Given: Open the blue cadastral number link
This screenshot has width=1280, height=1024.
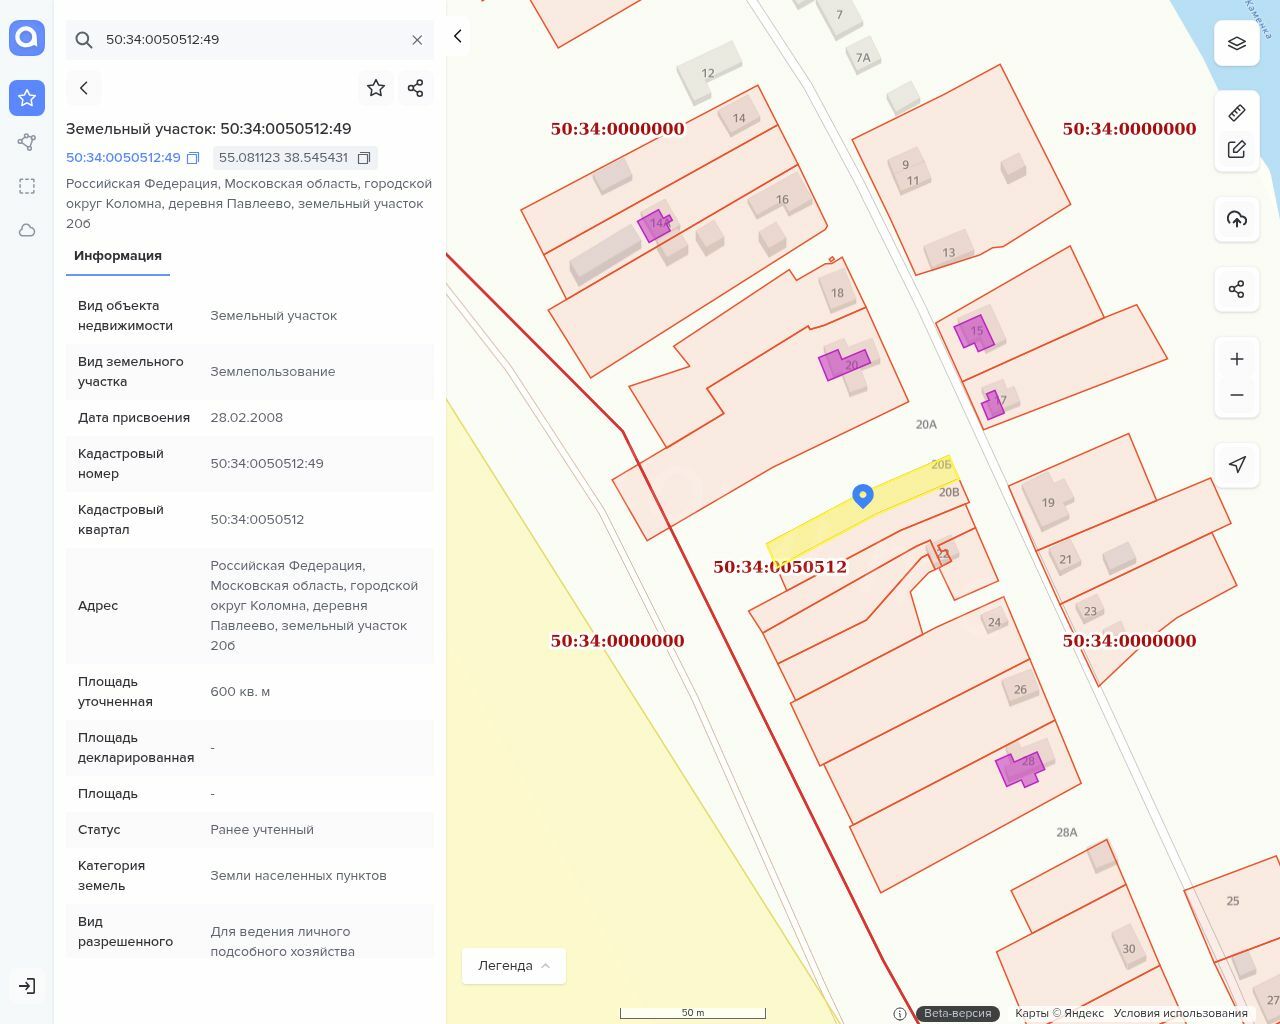Looking at the screenshot, I should click(123, 158).
